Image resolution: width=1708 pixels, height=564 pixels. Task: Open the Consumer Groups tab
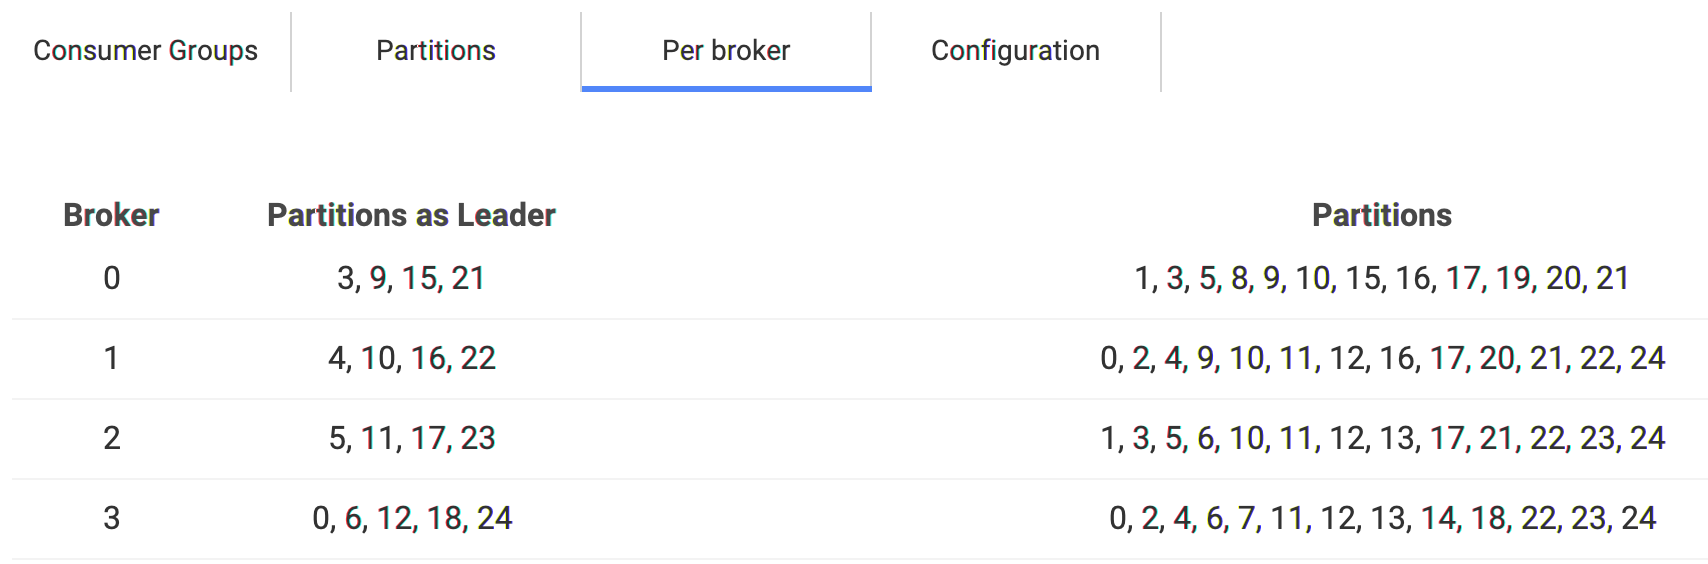coord(146,51)
